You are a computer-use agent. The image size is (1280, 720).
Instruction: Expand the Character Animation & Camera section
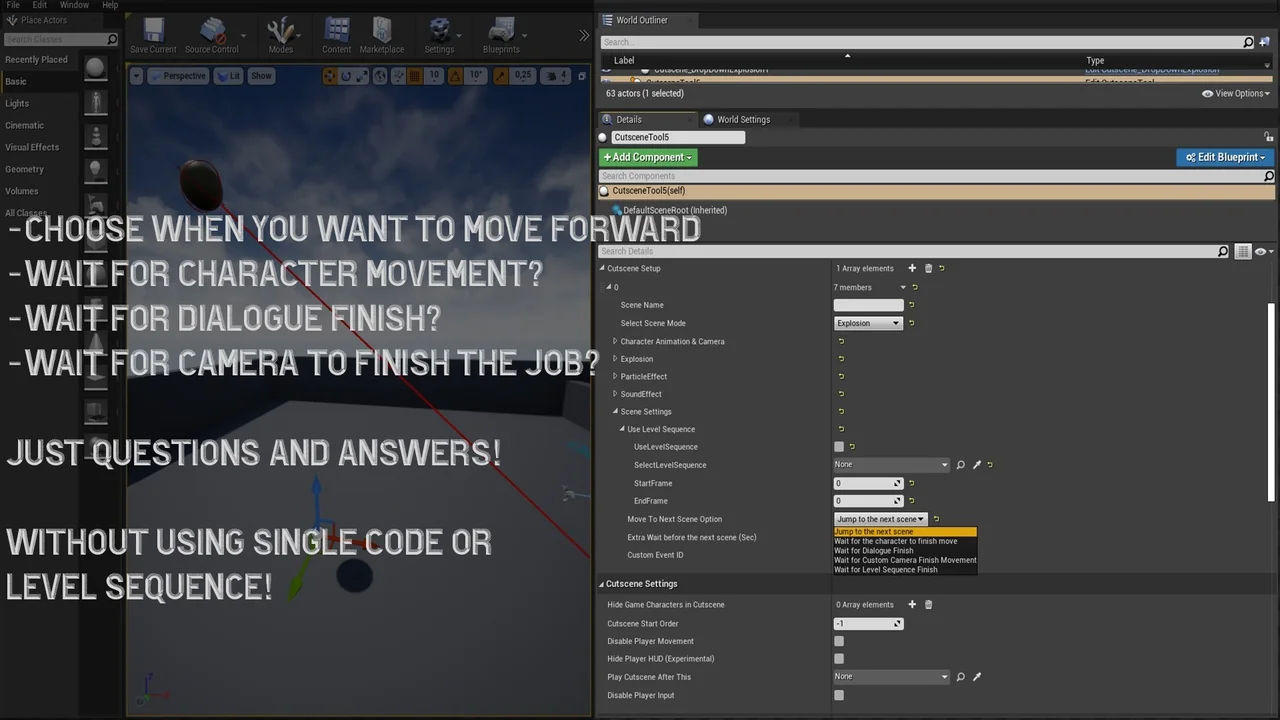pos(615,342)
